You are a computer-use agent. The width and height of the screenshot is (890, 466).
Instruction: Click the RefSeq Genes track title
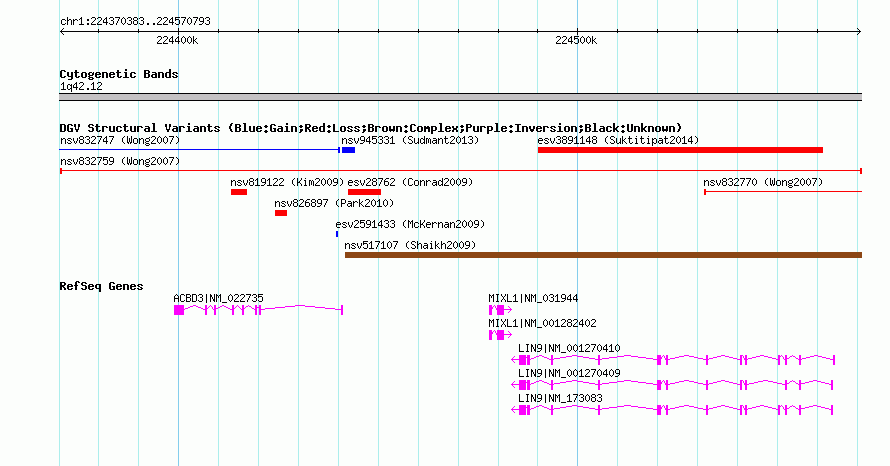(x=101, y=286)
